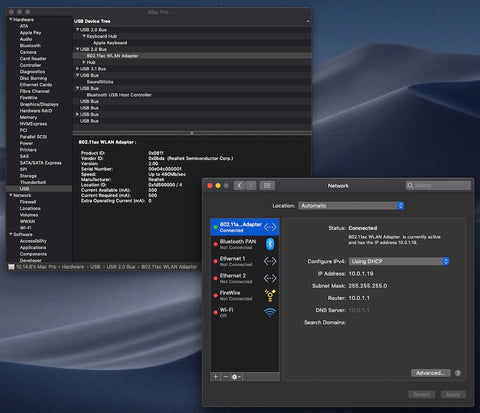Click the IP Address 10.0.1.19 value
Screen dimensions: 480x413
(x=361, y=274)
